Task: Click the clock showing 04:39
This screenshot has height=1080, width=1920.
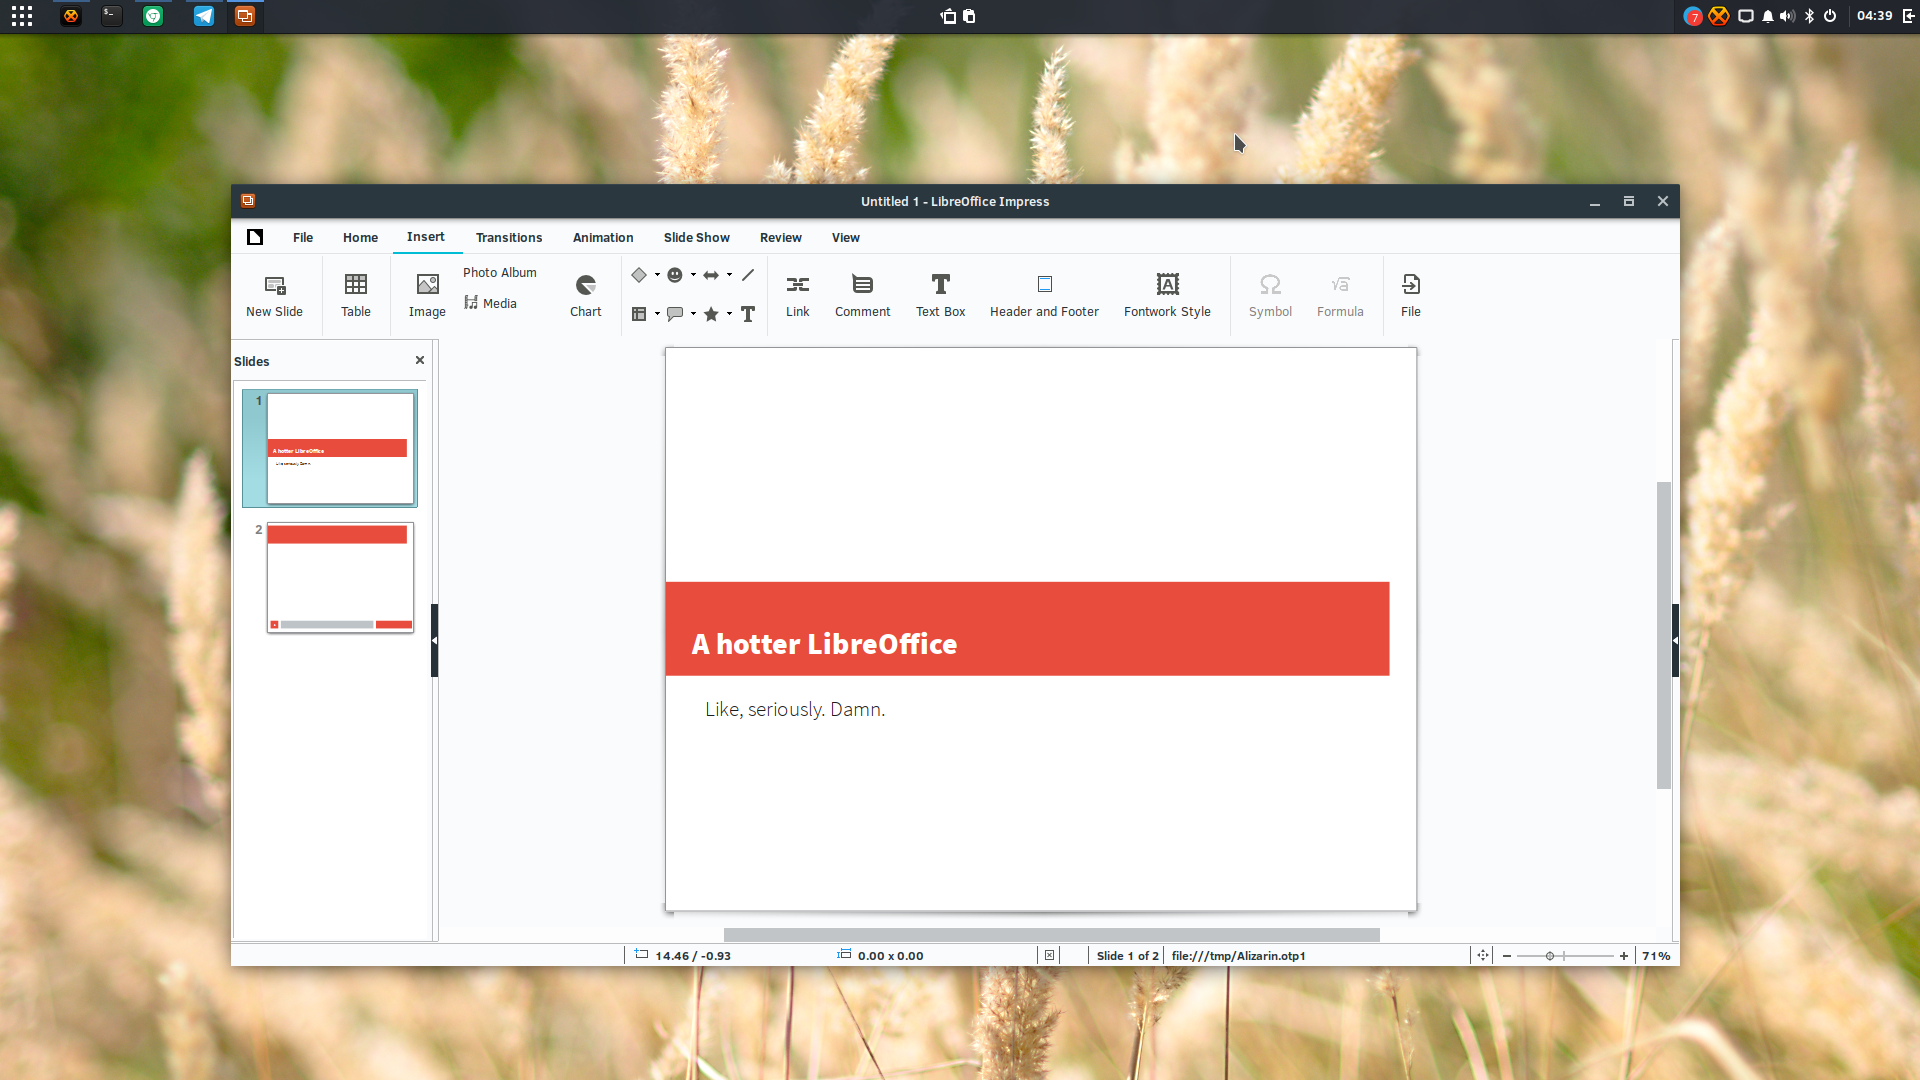Action: (x=1875, y=16)
